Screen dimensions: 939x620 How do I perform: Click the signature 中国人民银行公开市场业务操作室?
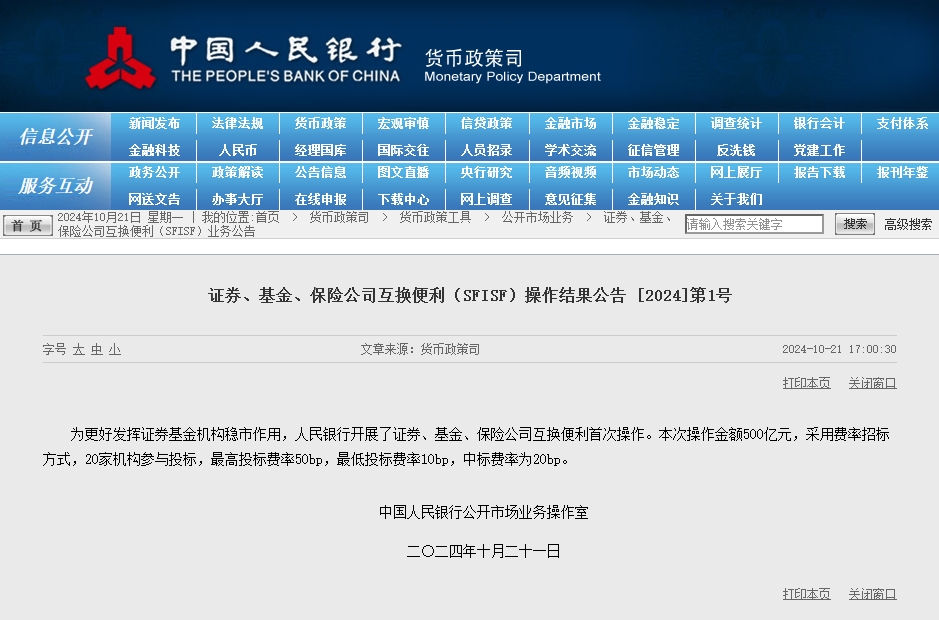pyautogui.click(x=483, y=512)
